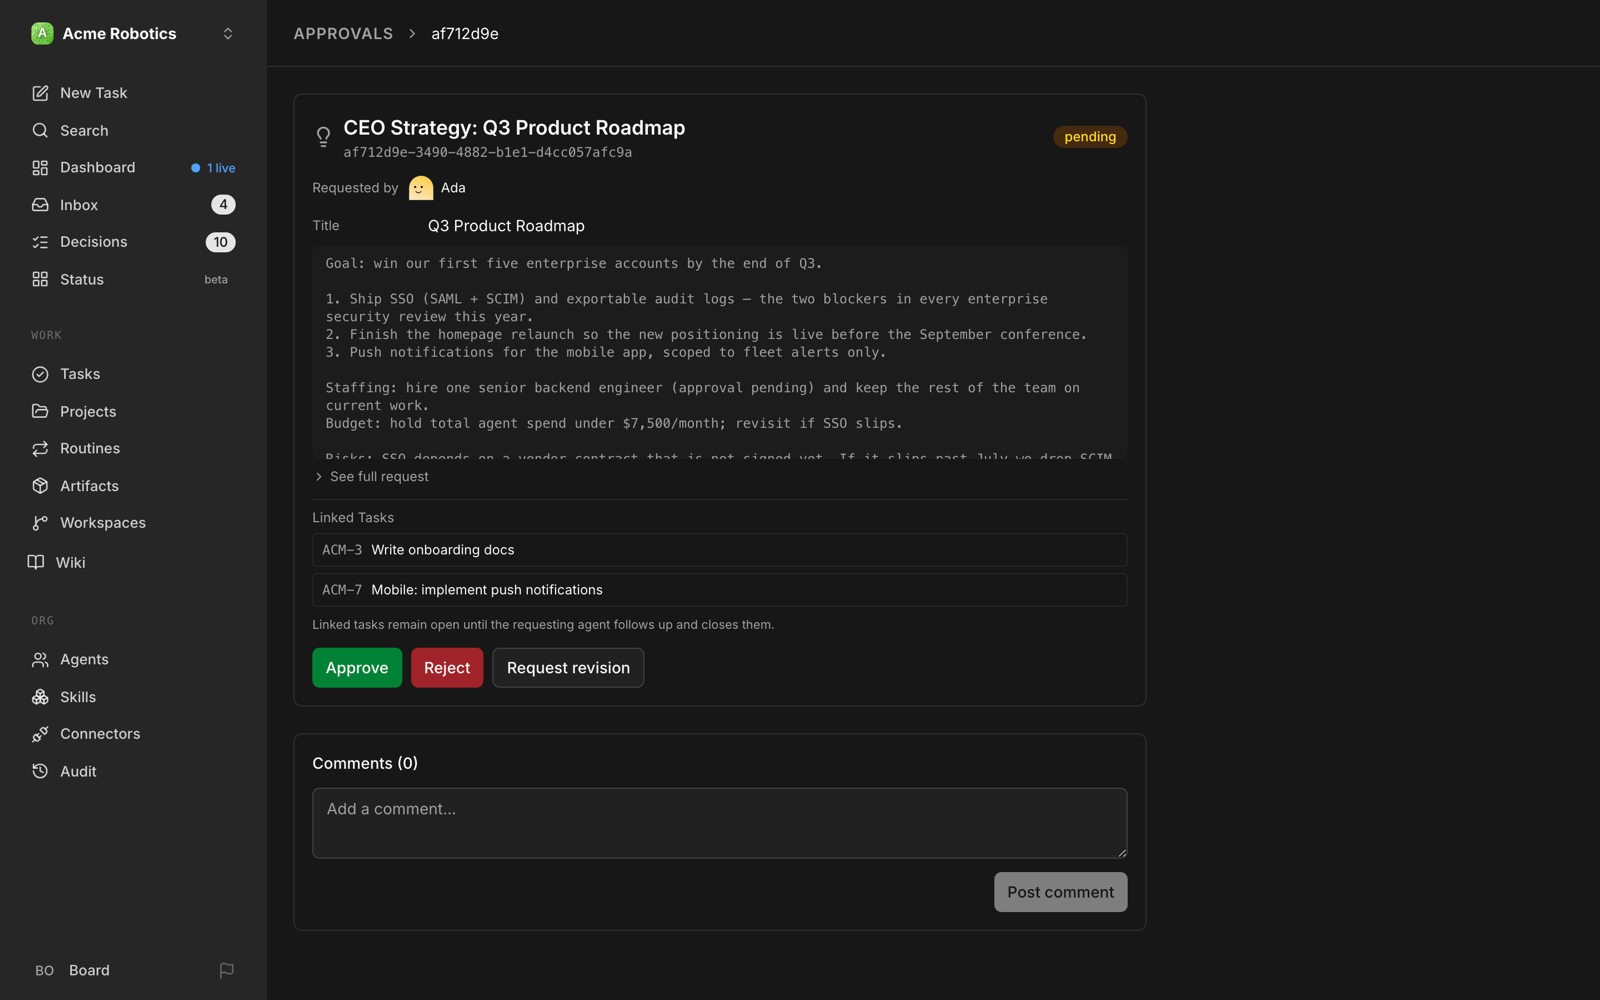Viewport: 1600px width, 1000px height.
Task: Click the Audit history clock icon
Action: click(40, 771)
